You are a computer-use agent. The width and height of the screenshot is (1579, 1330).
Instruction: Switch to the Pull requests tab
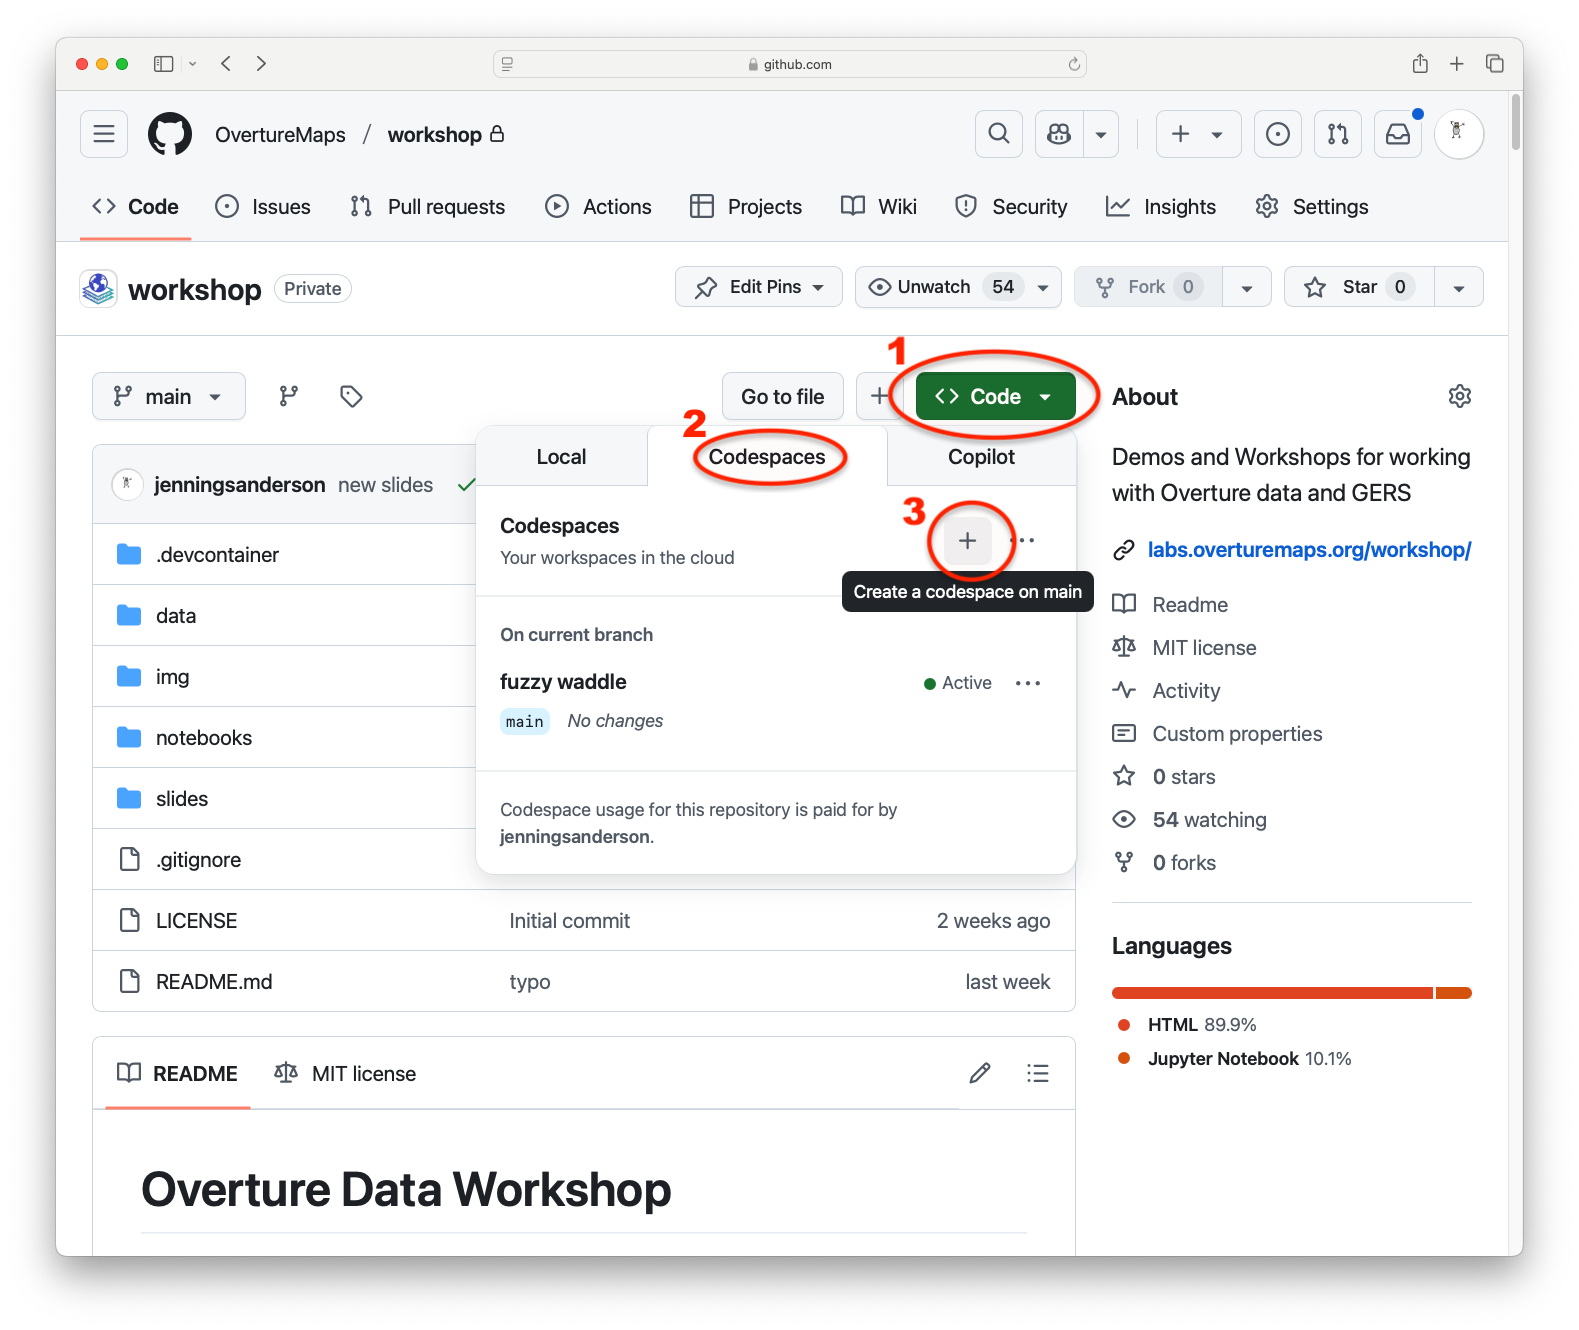click(427, 207)
